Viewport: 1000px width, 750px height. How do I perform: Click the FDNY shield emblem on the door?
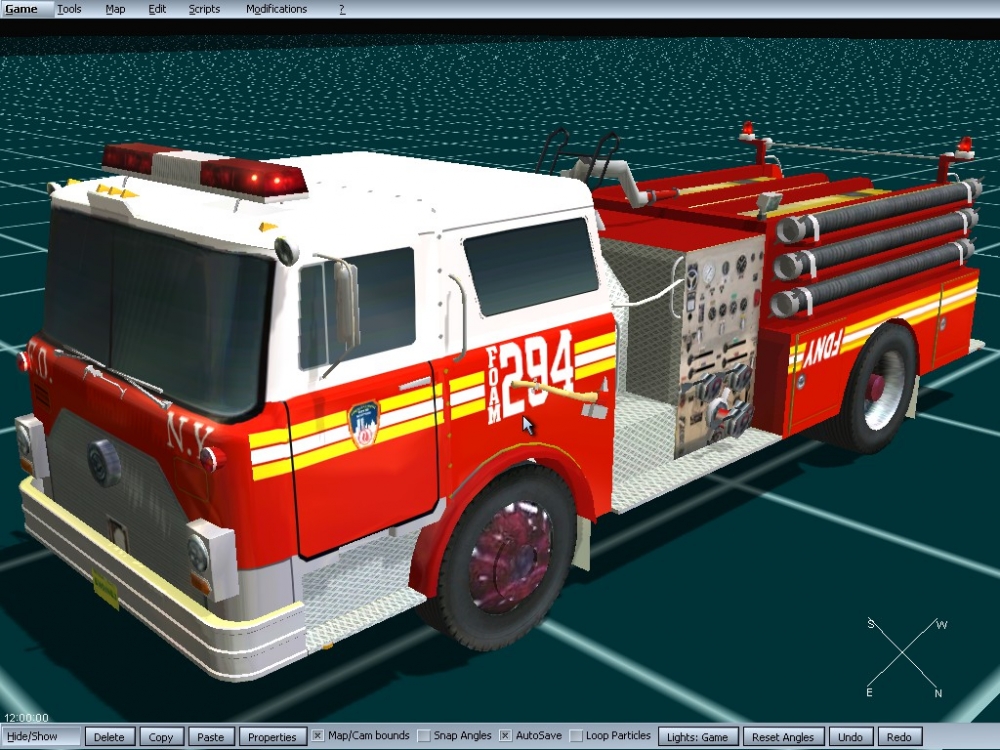(x=364, y=423)
